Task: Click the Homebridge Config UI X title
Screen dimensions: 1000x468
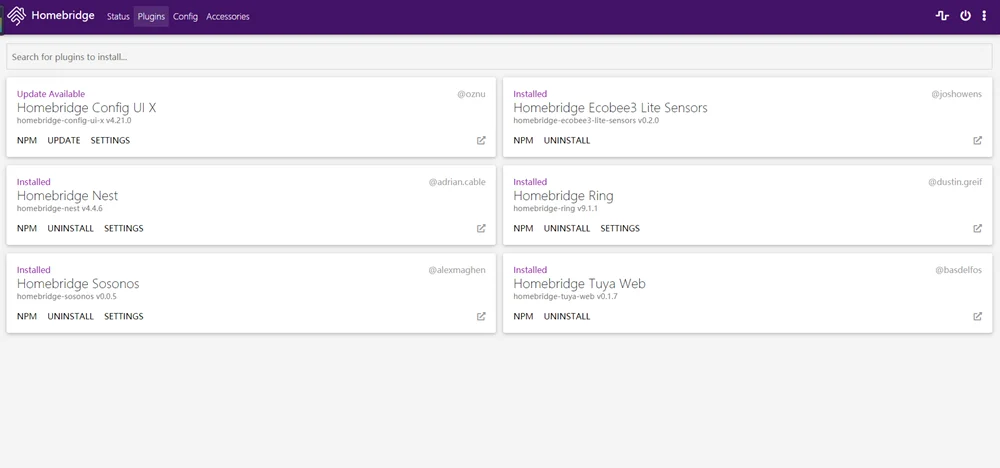Action: 86,108
